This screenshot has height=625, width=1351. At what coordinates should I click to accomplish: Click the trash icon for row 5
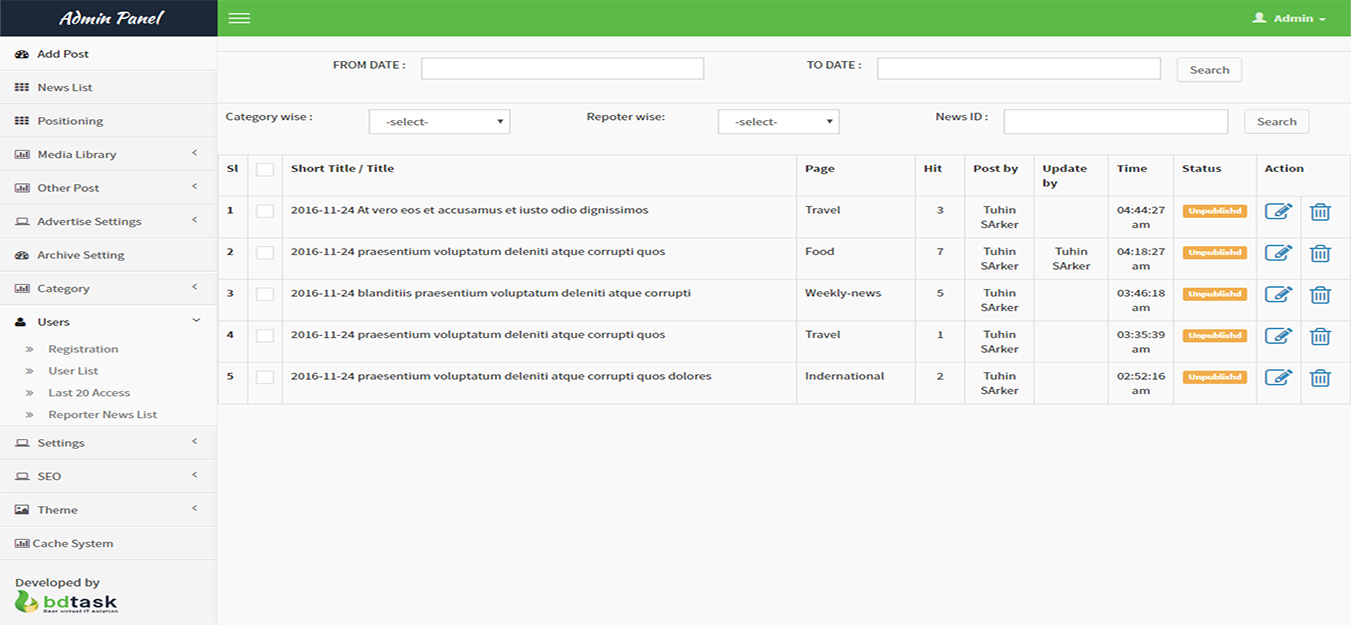[x=1320, y=378]
